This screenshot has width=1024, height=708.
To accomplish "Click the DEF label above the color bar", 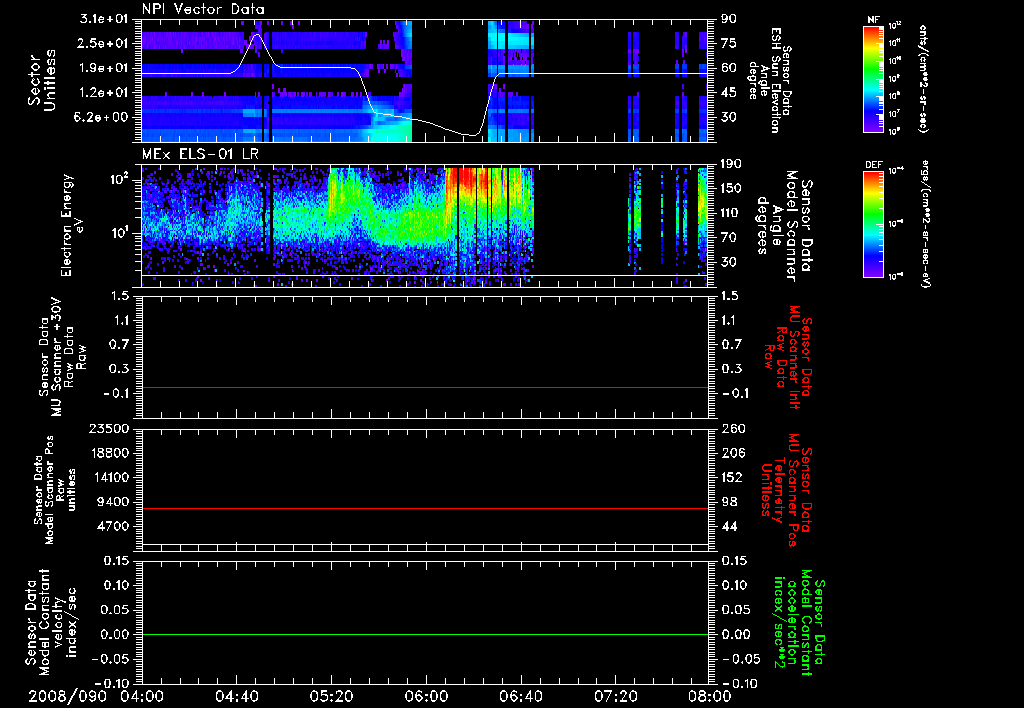I will 873,165.
